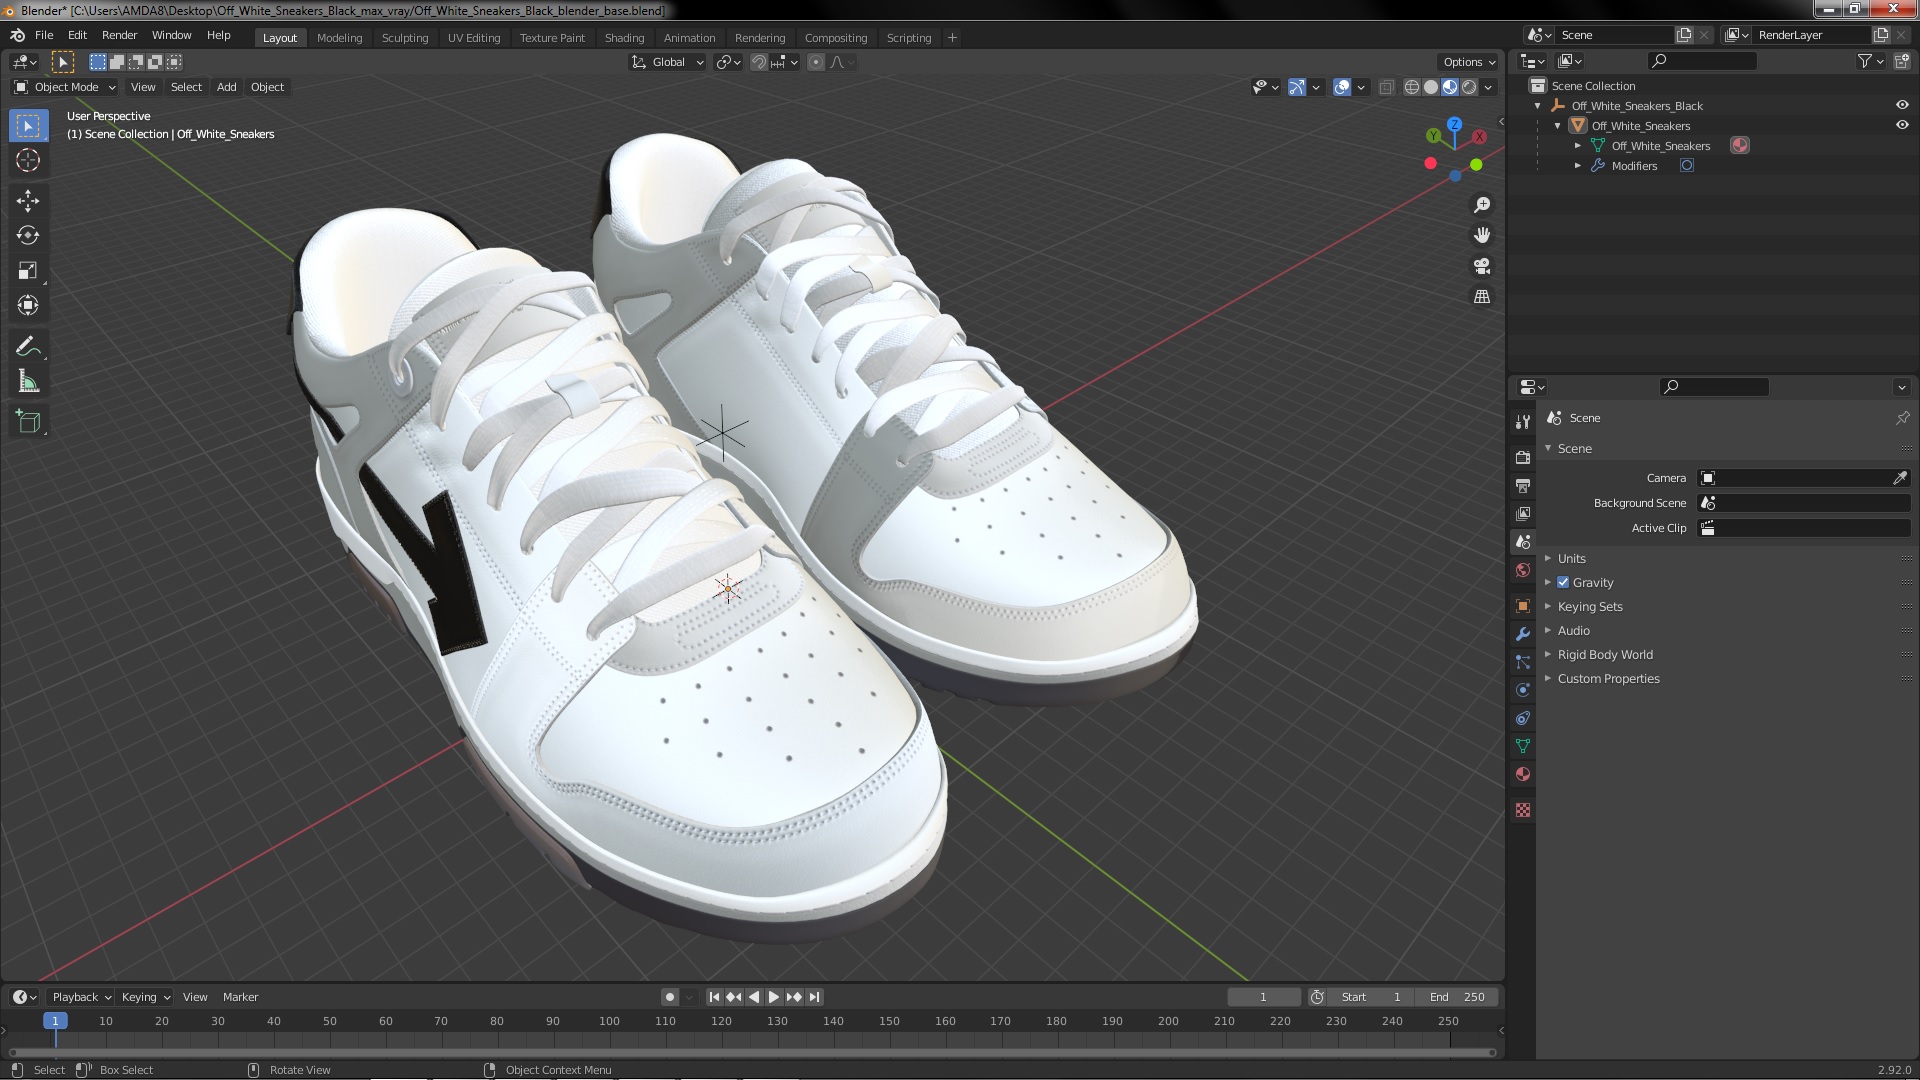Play the animation forward
Image resolution: width=1920 pixels, height=1080 pixels.
point(773,997)
